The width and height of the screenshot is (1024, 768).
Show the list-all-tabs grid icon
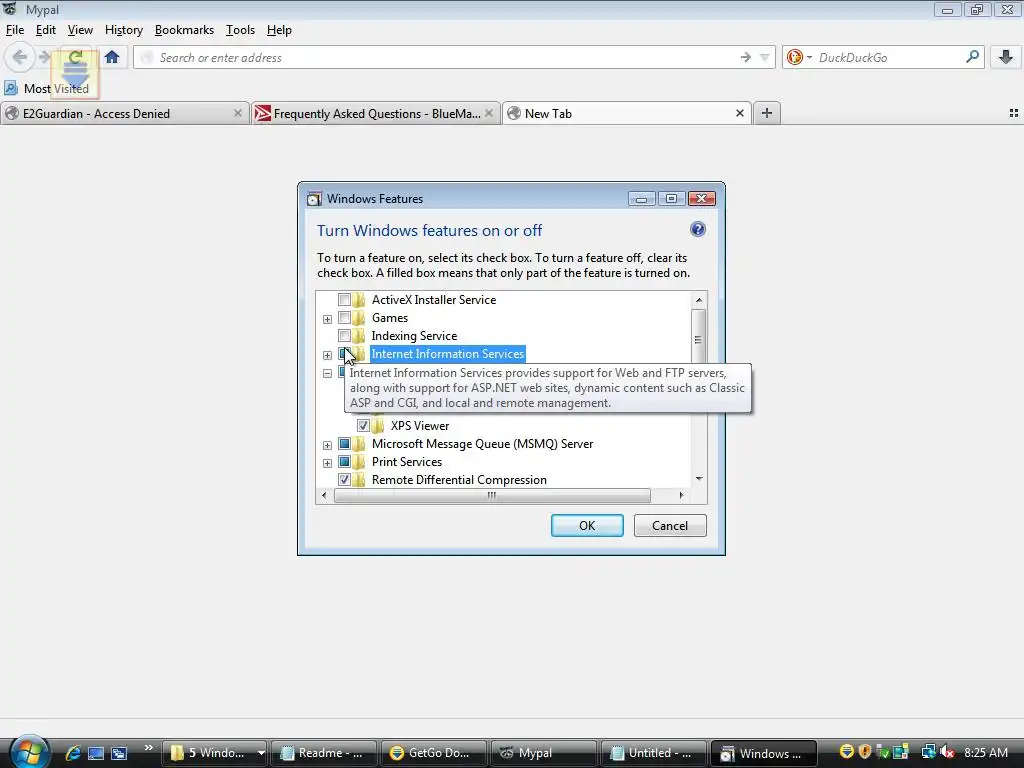[x=1014, y=113]
